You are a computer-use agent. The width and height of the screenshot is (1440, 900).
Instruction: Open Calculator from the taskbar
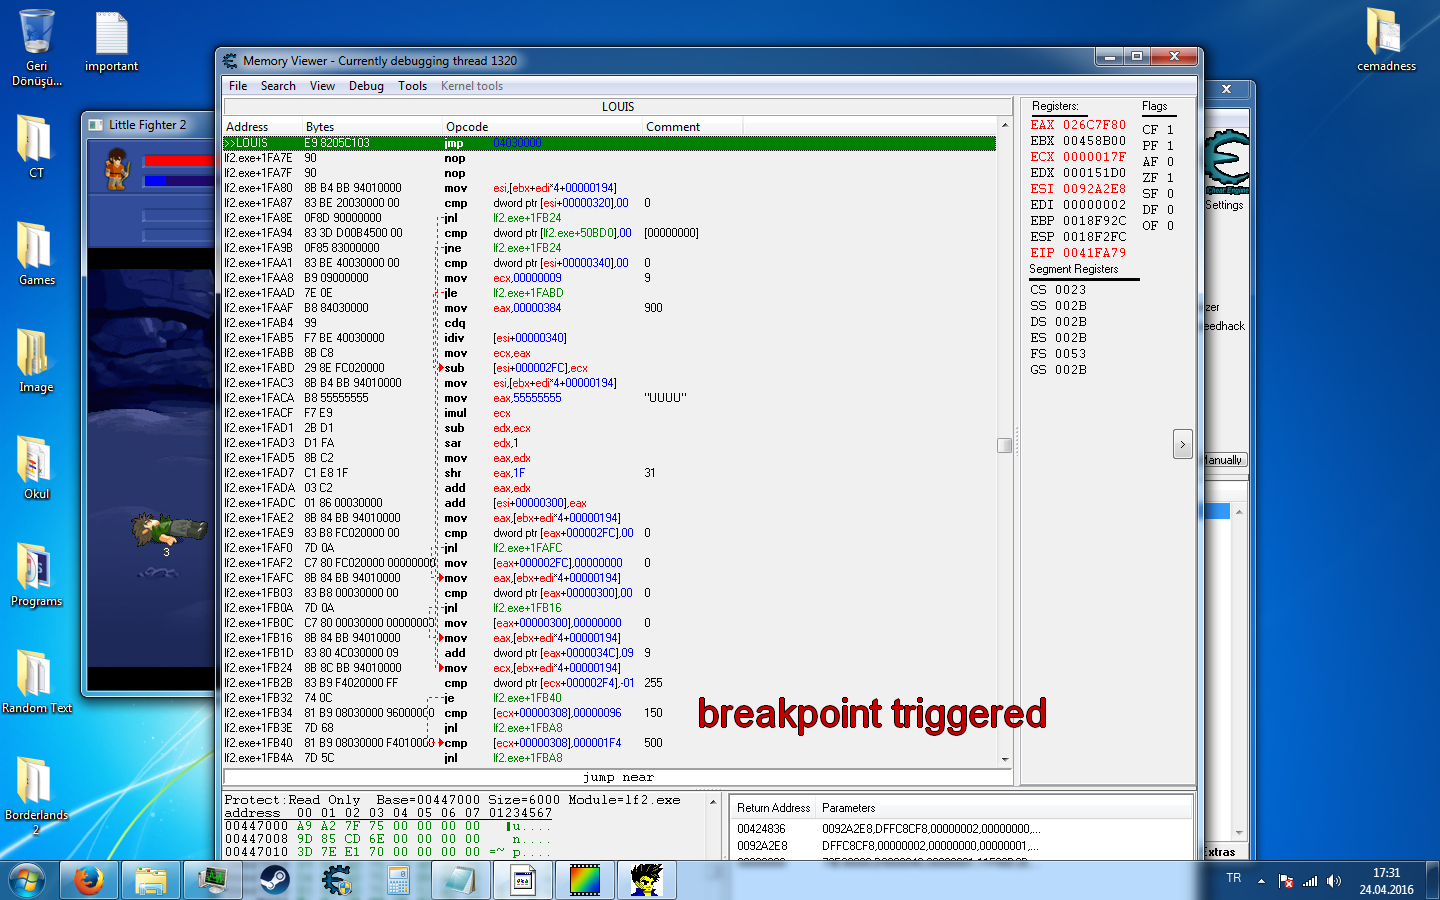point(398,880)
